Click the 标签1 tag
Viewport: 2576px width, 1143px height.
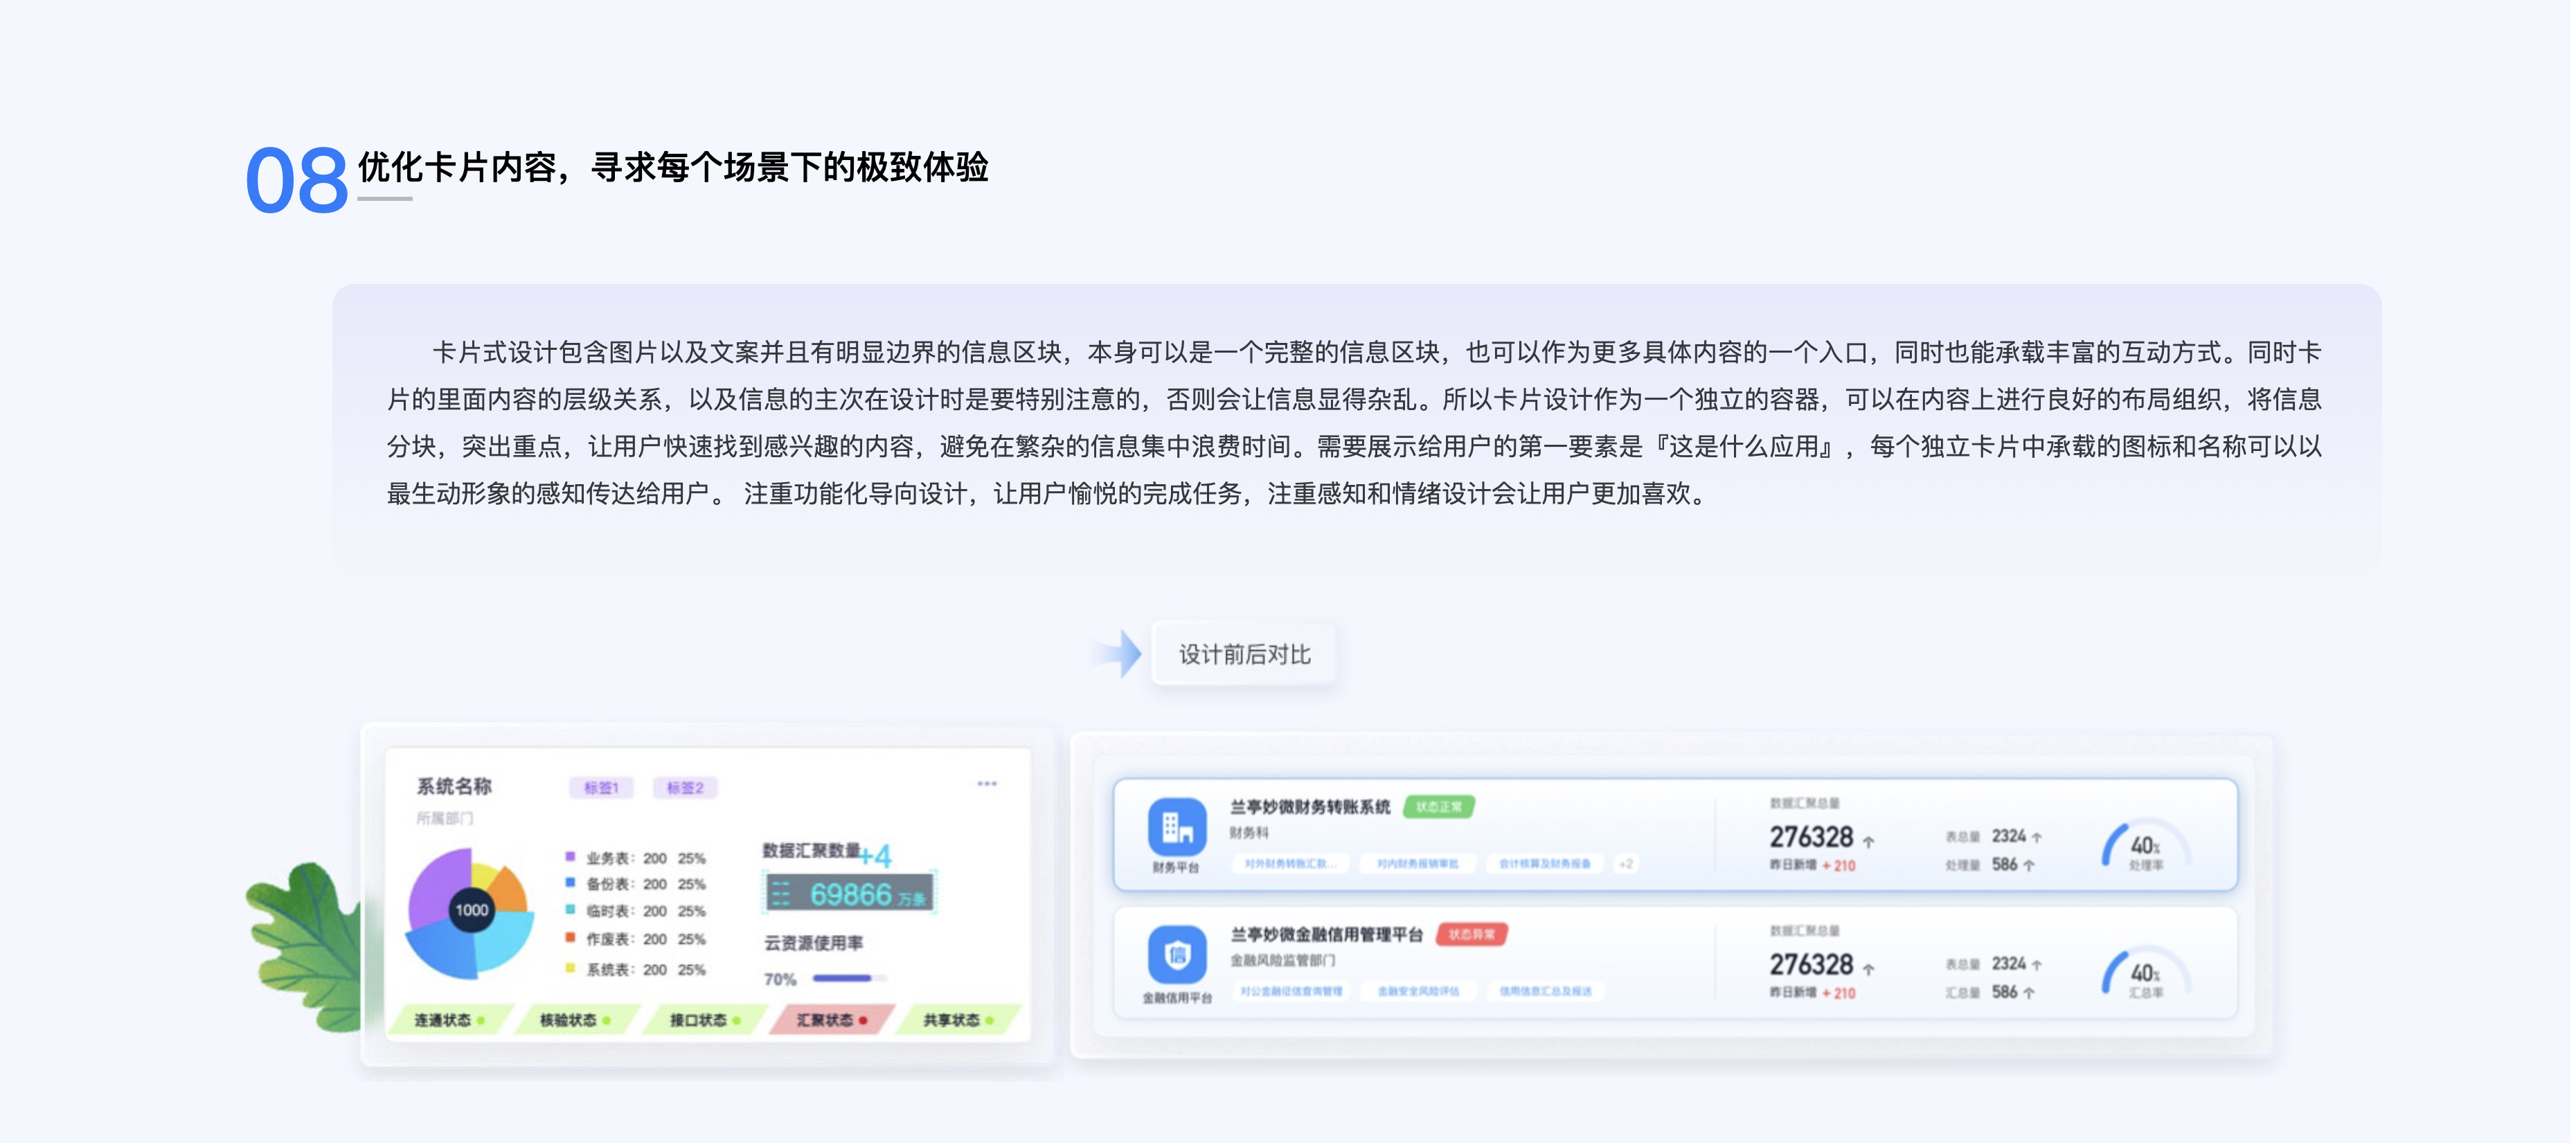tap(601, 788)
